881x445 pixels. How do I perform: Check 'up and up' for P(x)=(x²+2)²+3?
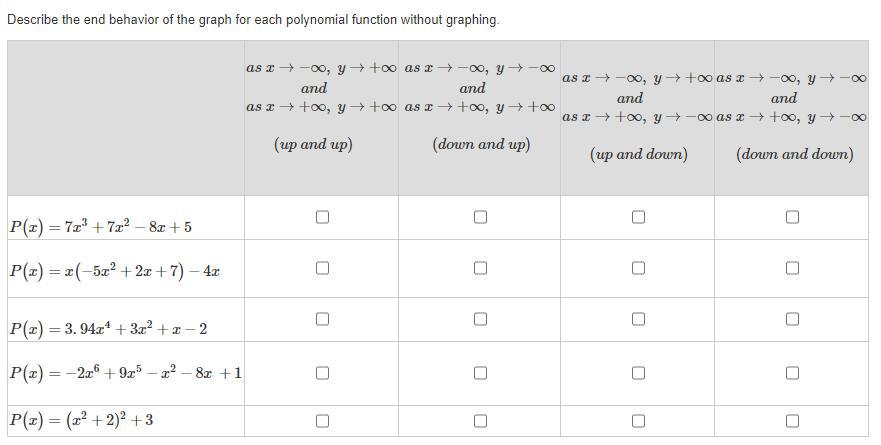(322, 420)
